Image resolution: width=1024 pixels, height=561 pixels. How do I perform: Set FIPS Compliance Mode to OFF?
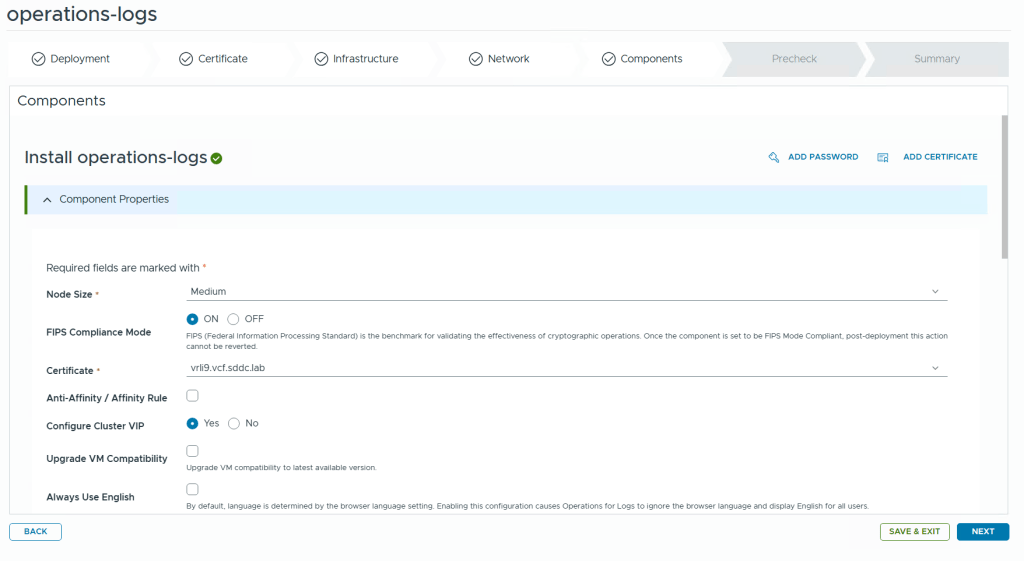coord(233,319)
